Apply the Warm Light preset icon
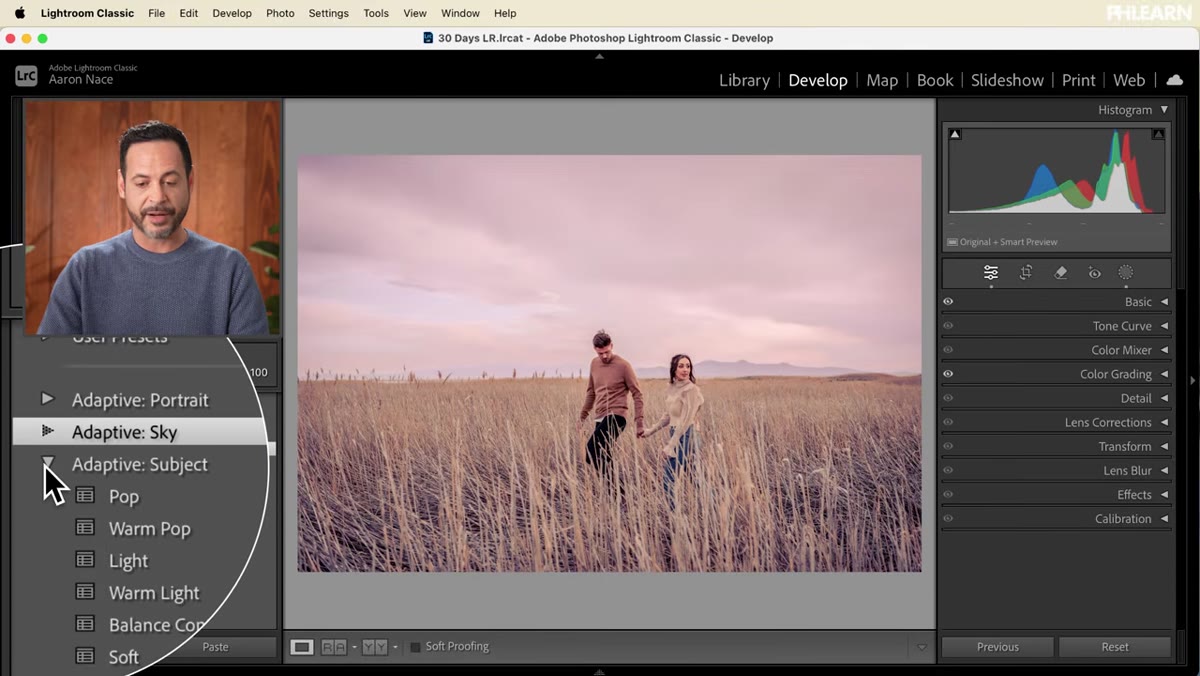1200x676 pixels. coord(86,592)
